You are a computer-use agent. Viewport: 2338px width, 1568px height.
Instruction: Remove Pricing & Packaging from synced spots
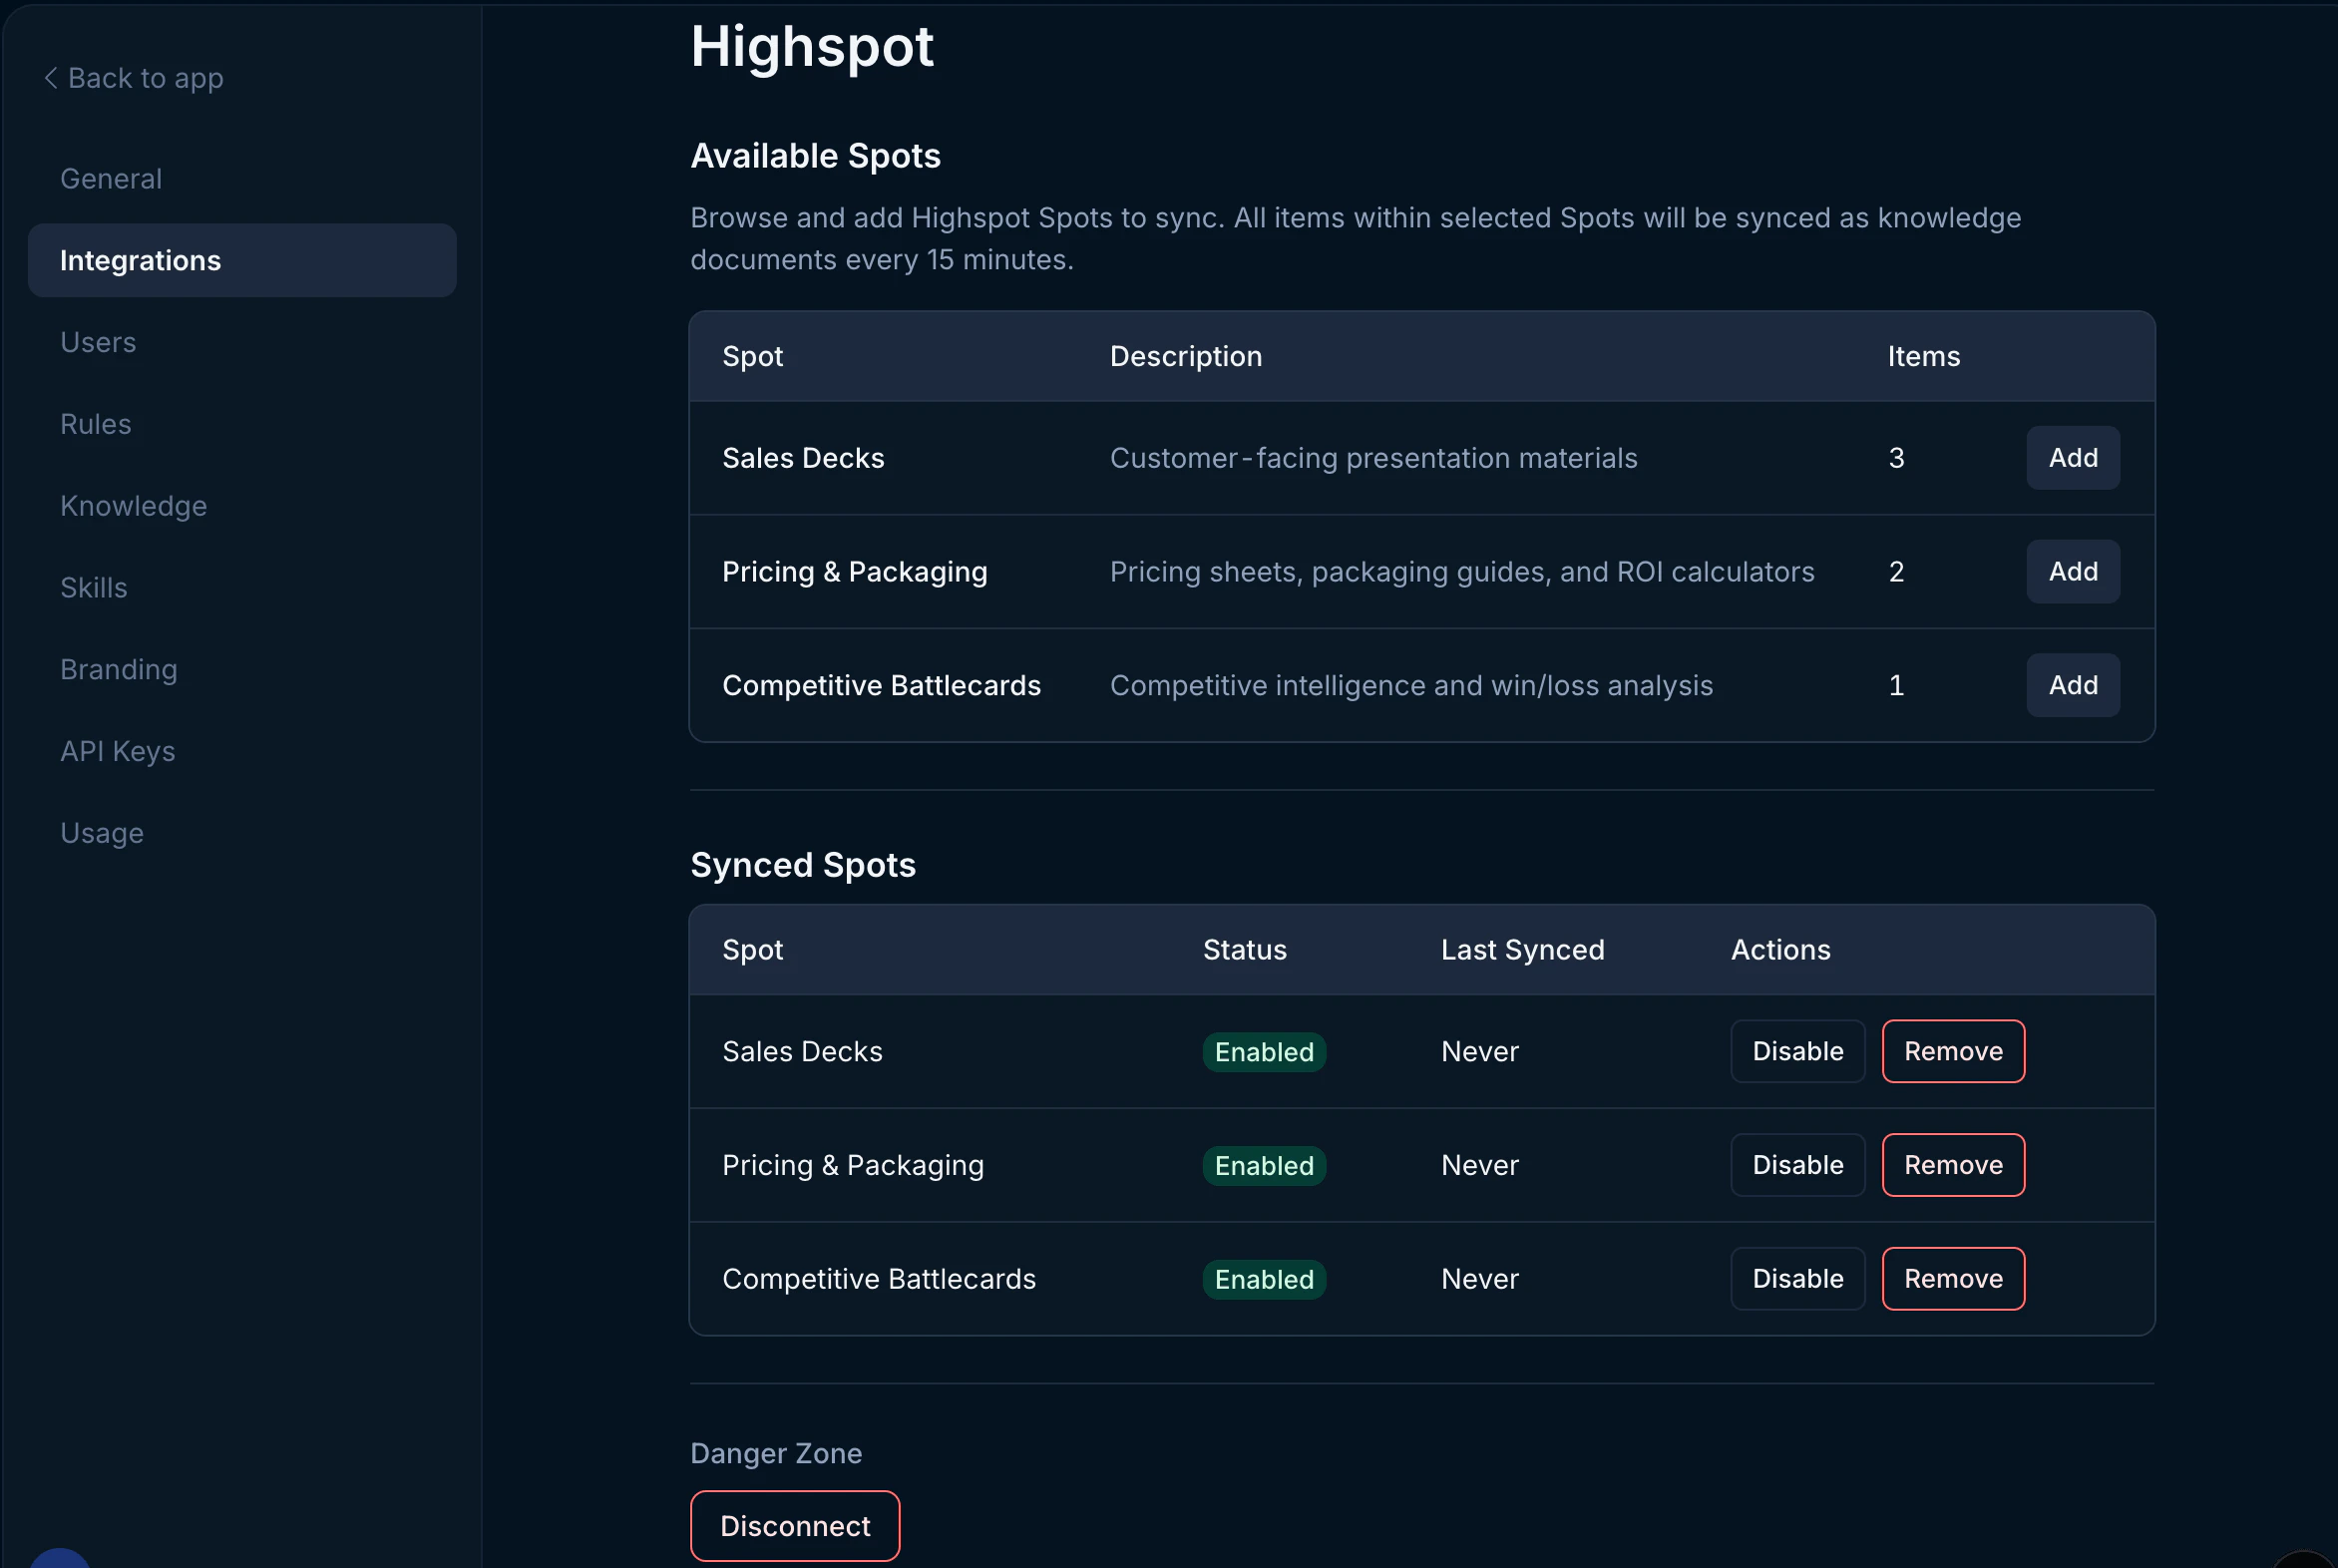[1952, 1165]
